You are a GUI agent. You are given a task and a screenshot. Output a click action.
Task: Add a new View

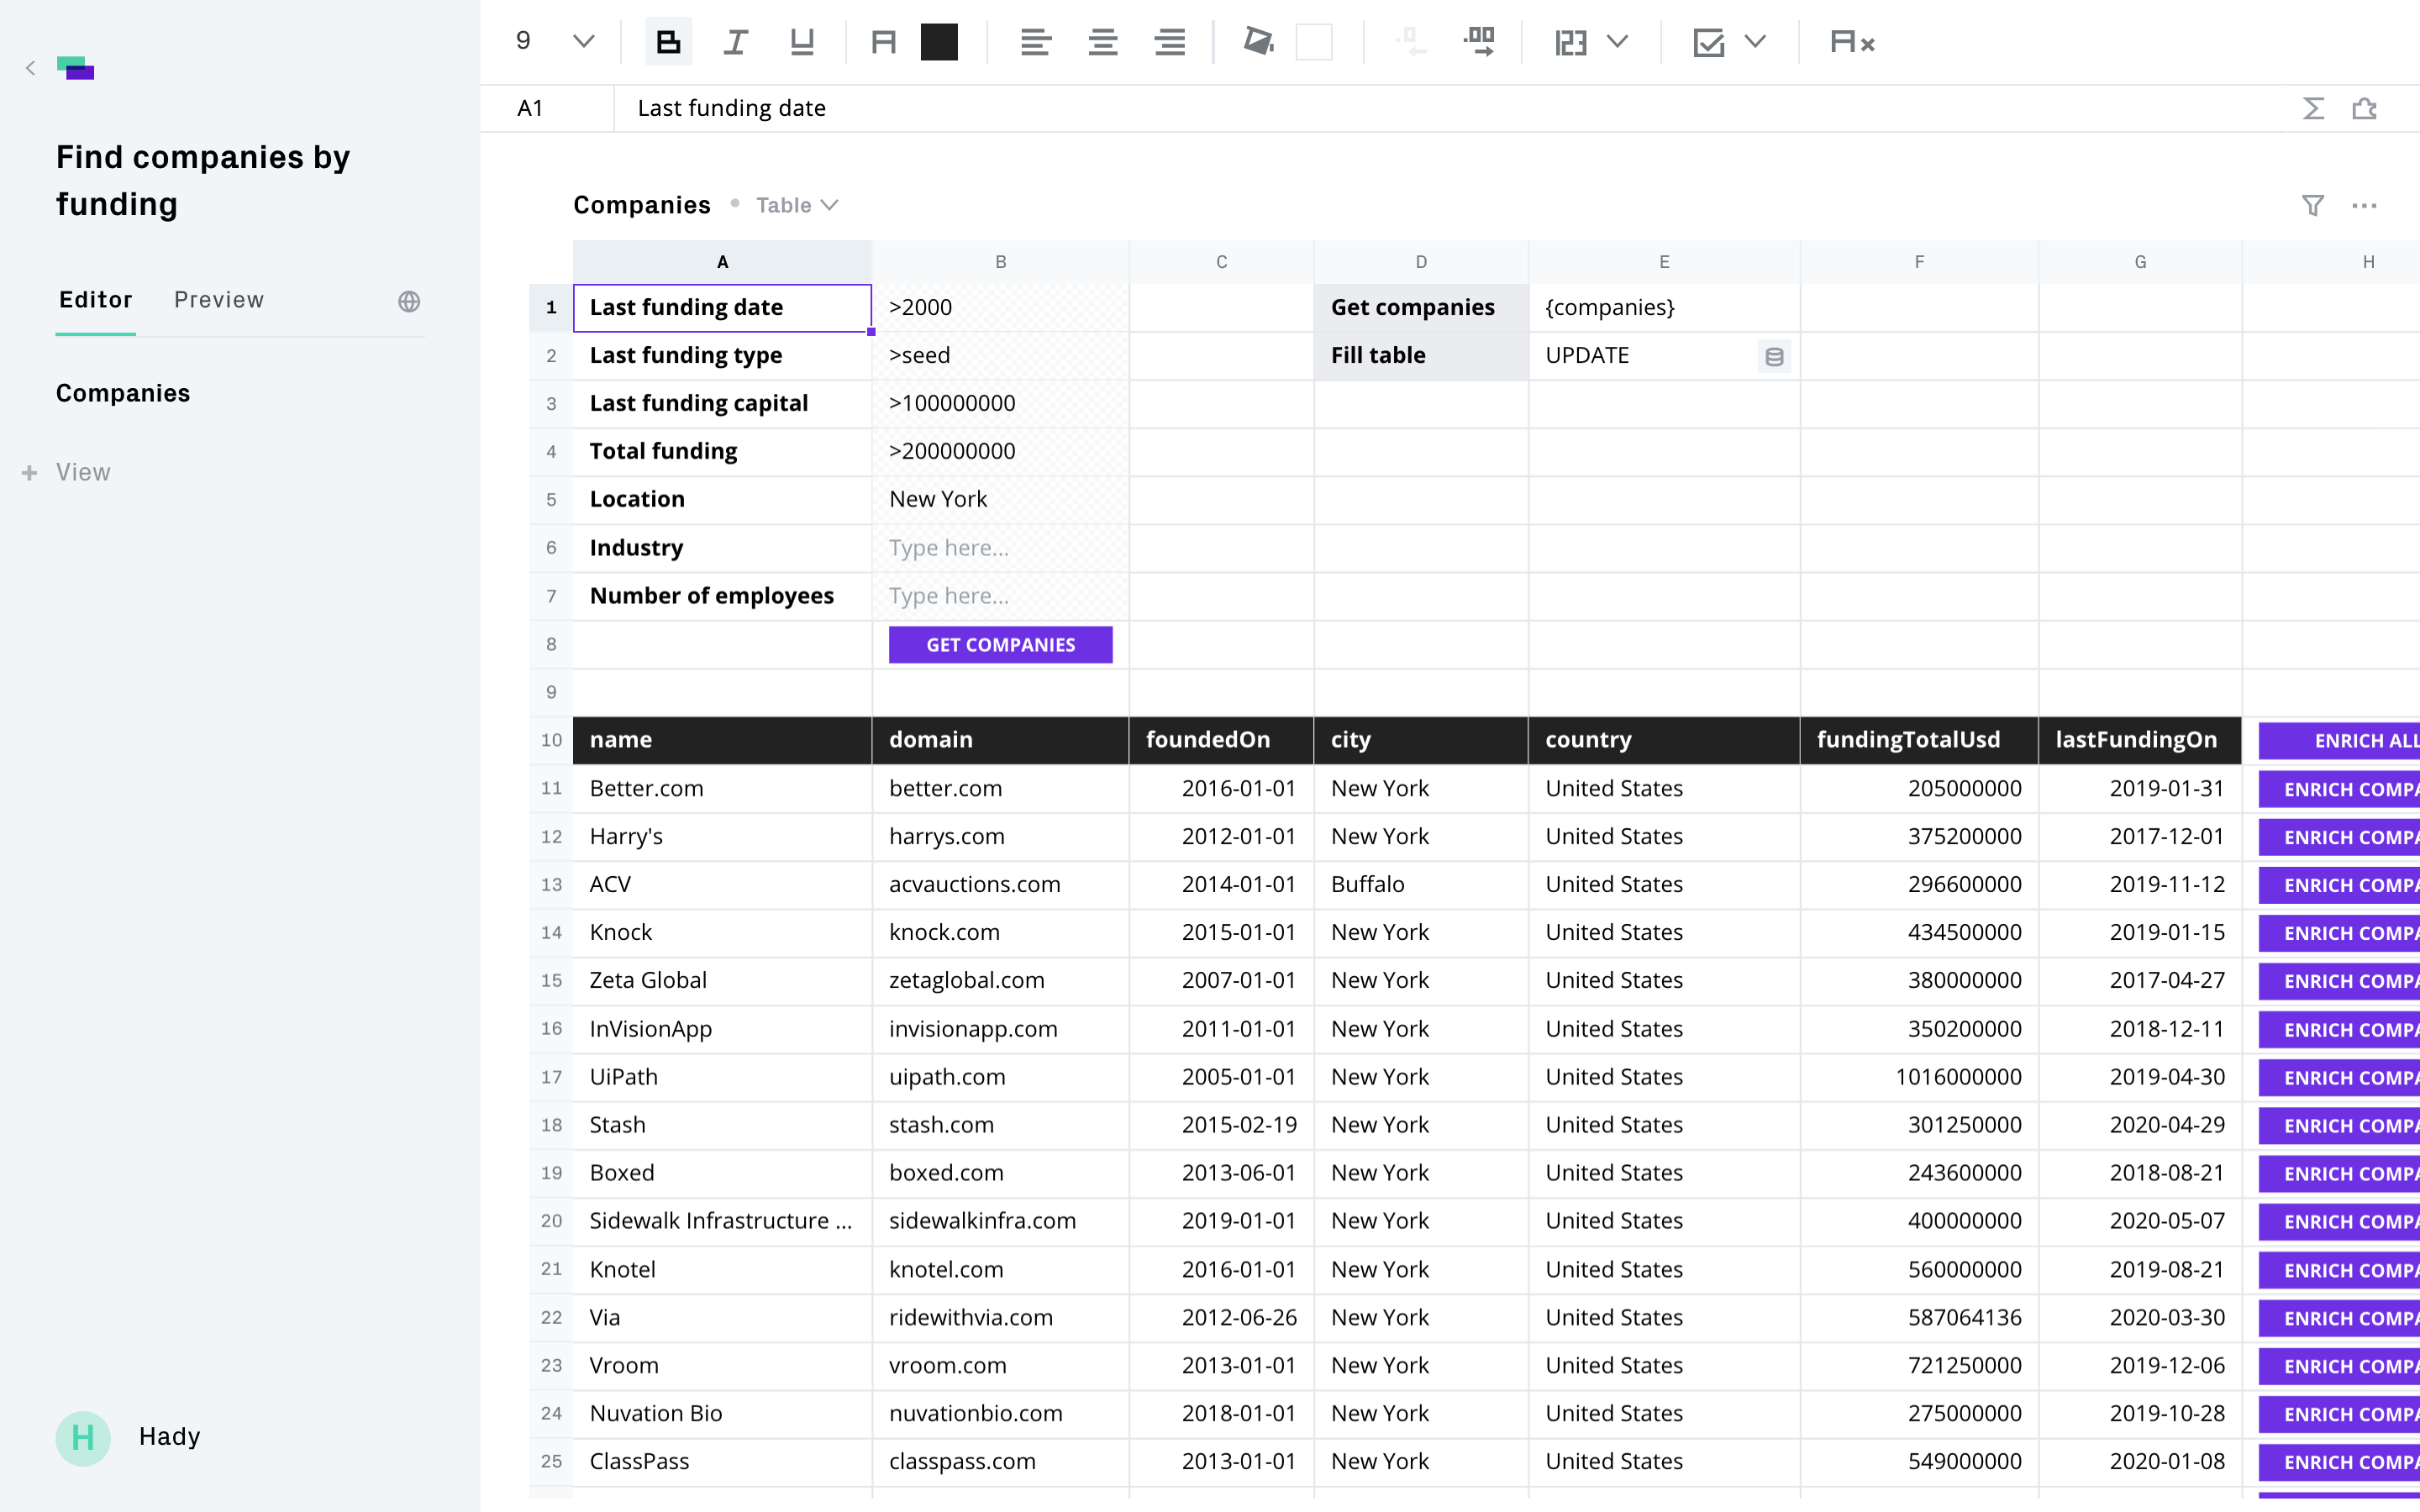point(67,472)
